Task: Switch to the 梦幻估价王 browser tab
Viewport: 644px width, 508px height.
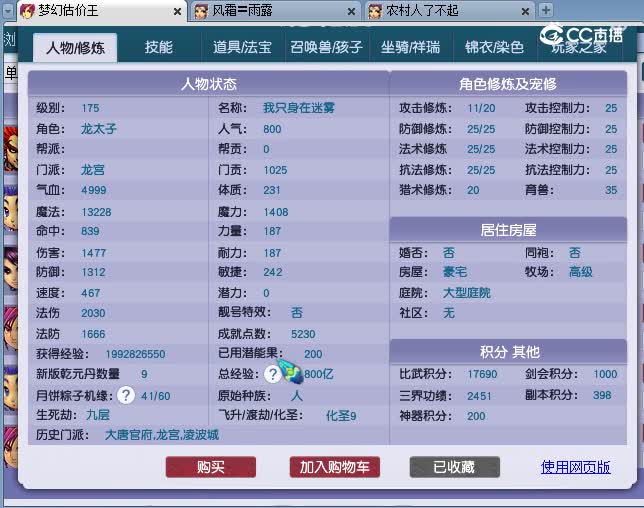Action: pos(101,11)
